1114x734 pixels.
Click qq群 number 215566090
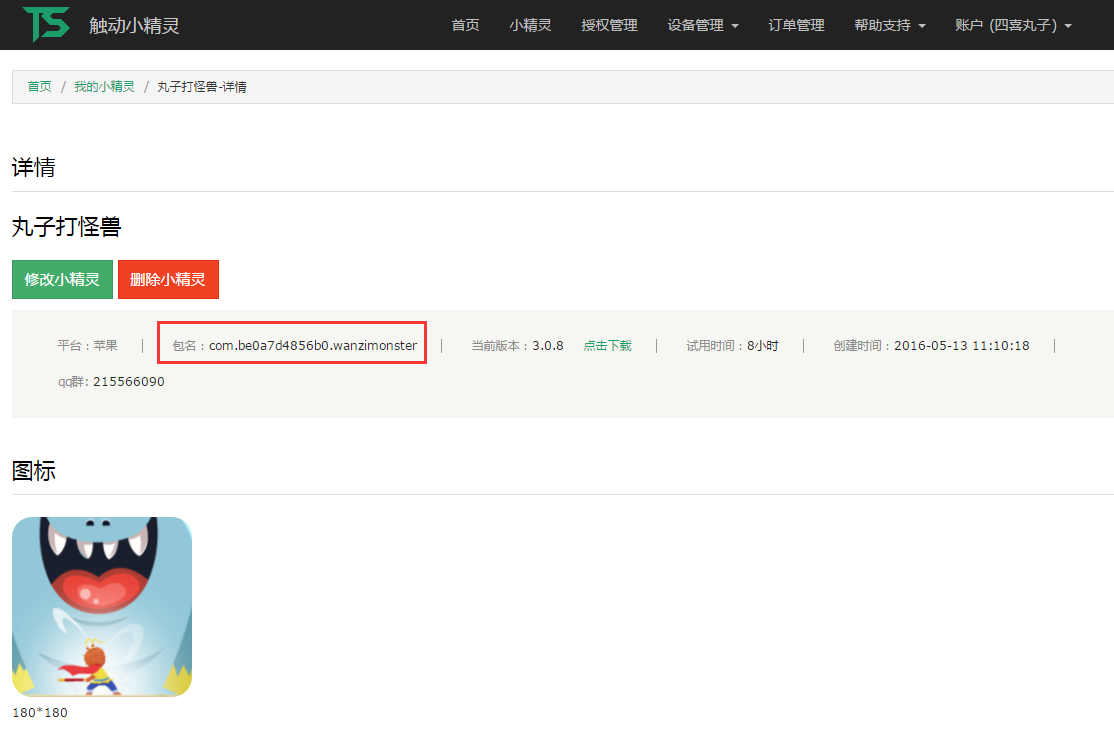[129, 382]
